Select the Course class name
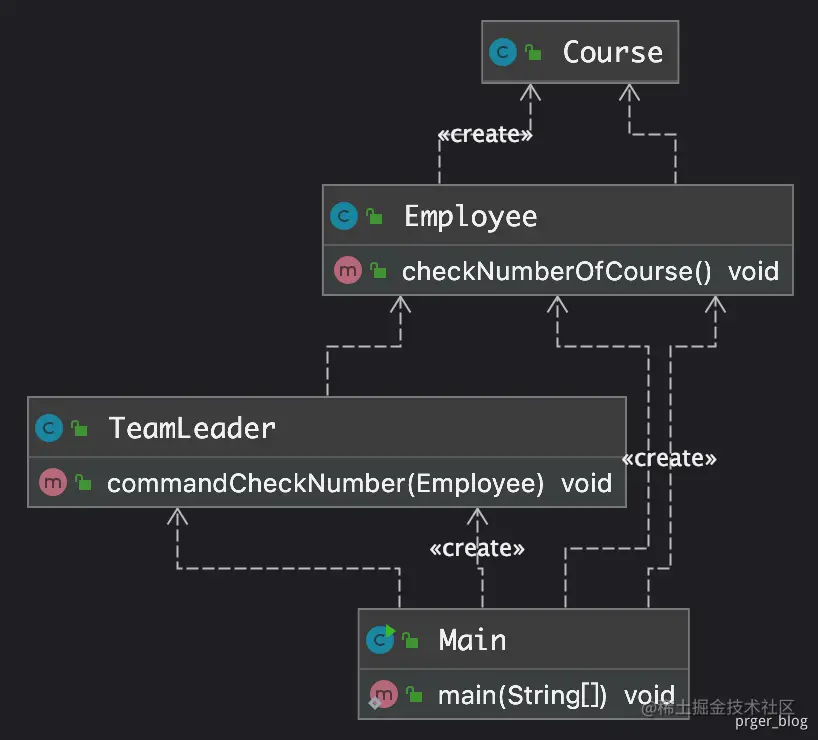Image resolution: width=818 pixels, height=740 pixels. [x=612, y=52]
